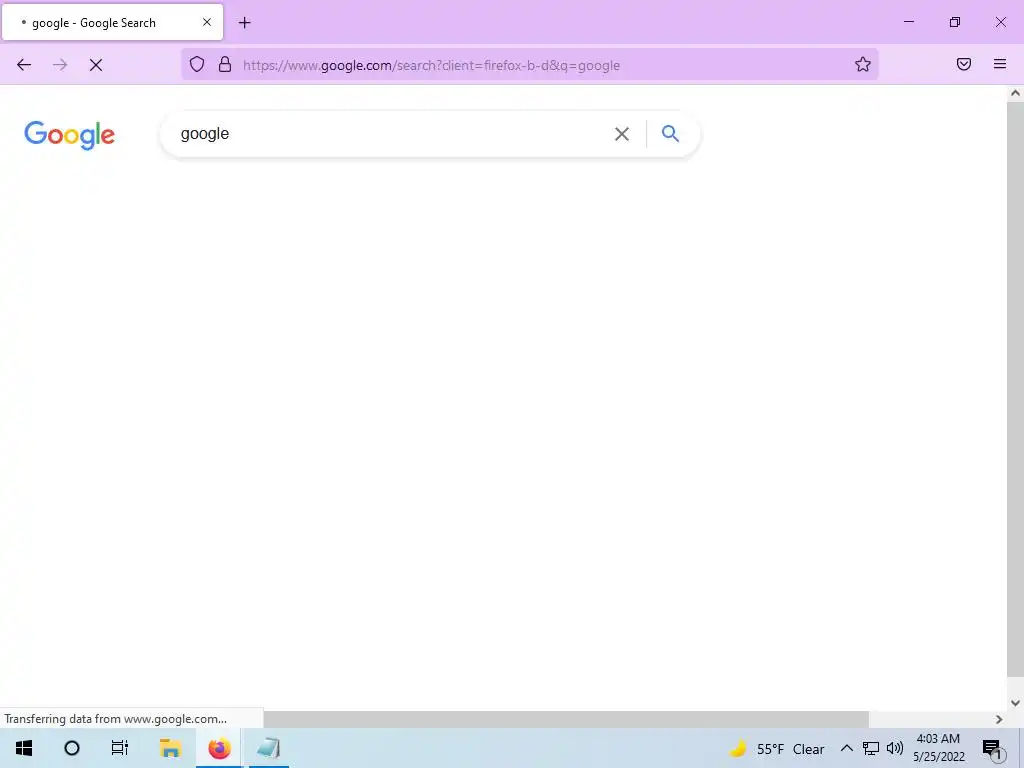Open the notification center
Screen dimensions: 1024x768
pos(993,749)
